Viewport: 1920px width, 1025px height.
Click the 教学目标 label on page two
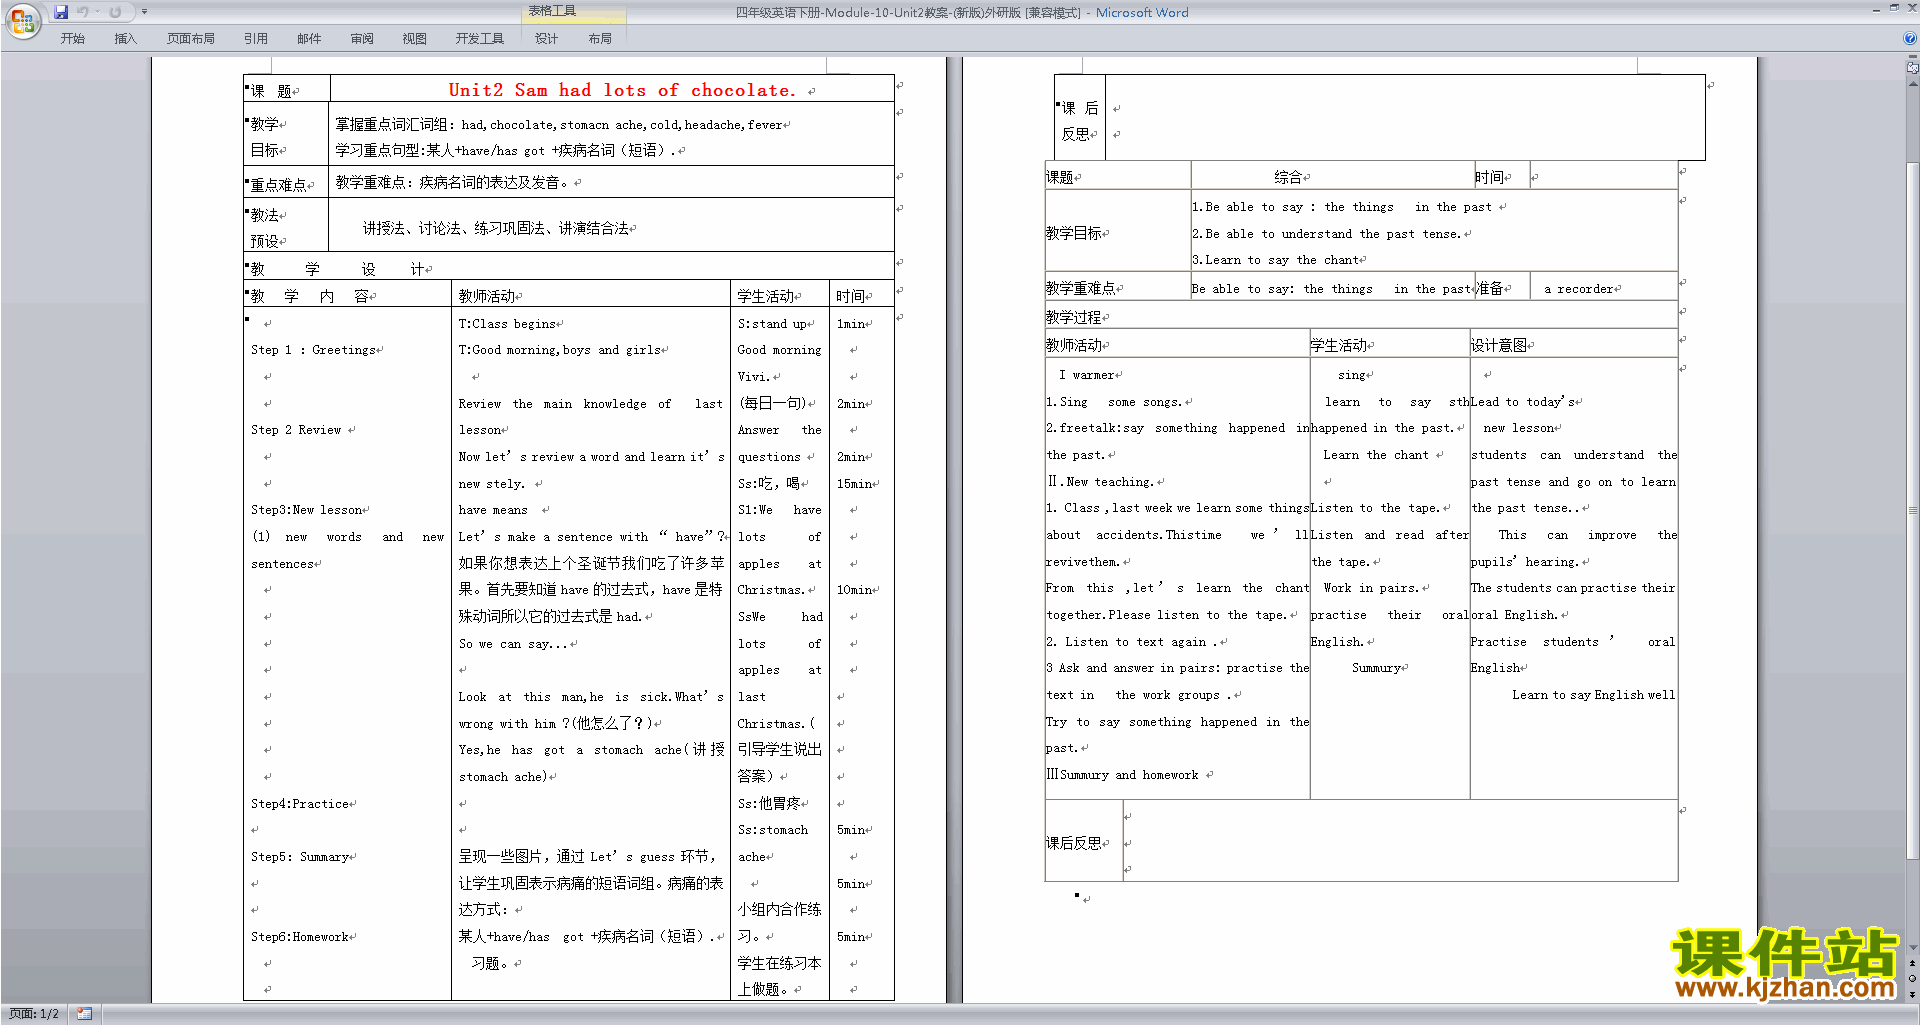pos(1074,233)
